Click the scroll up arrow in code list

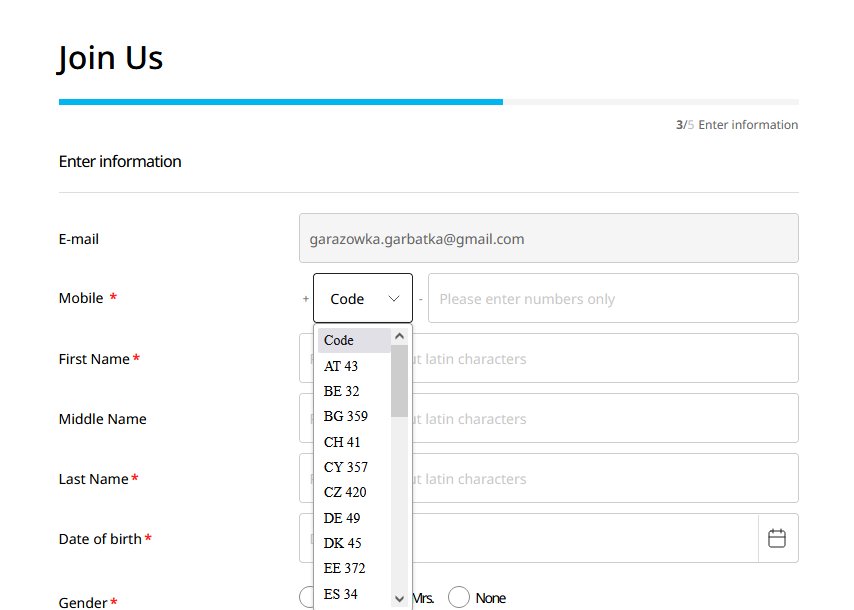point(399,337)
